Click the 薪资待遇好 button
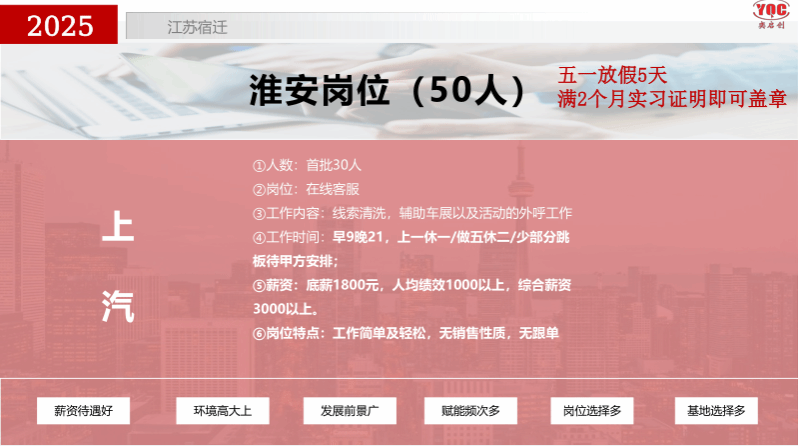Viewport: 798px width, 446px height. pos(83,410)
